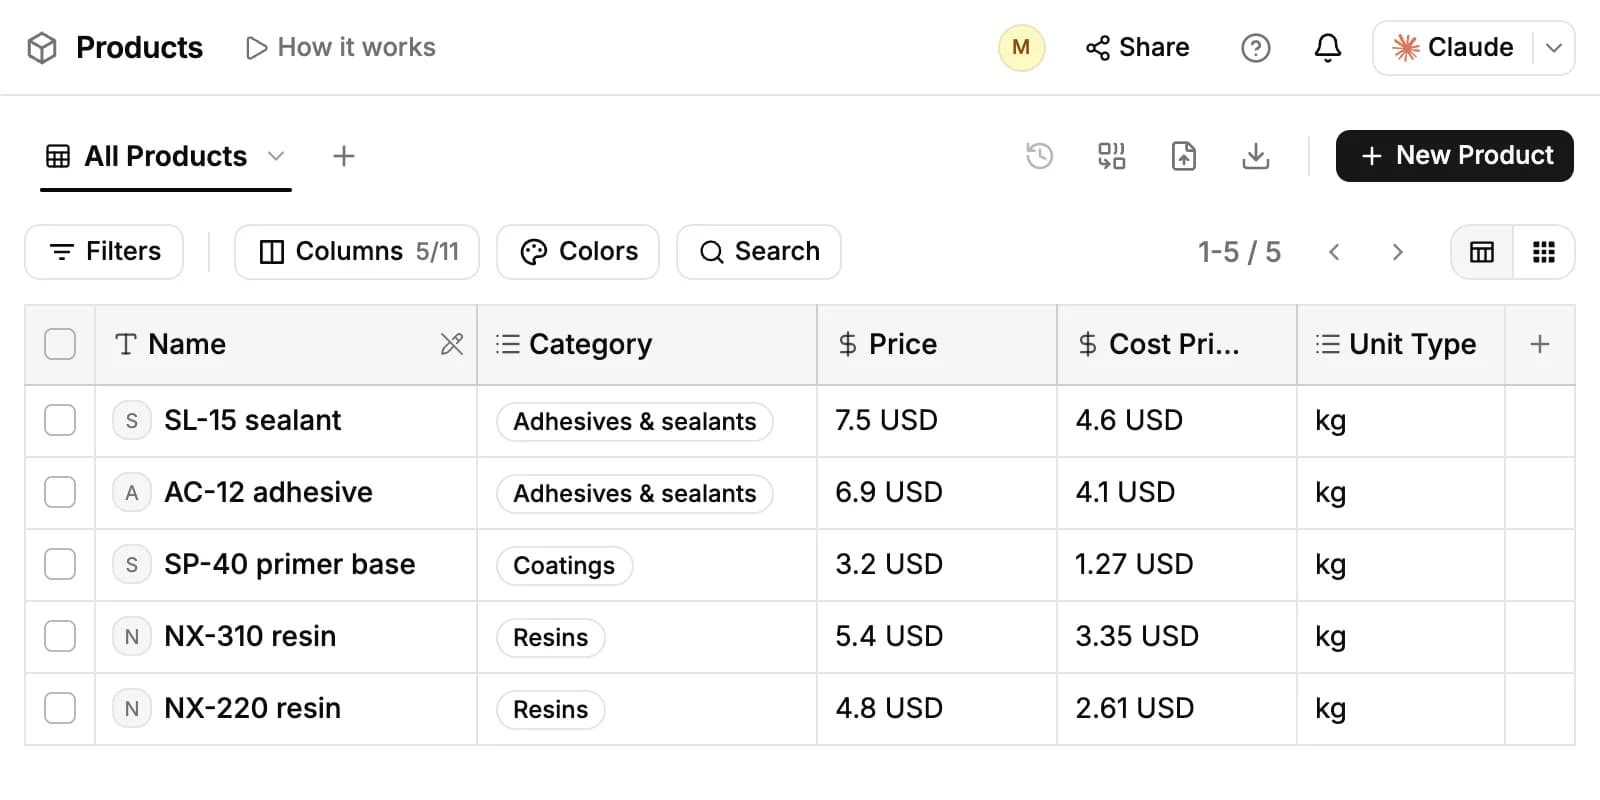Viewport: 1600px width, 800px height.
Task: Click the file upload import icon
Action: [1183, 156]
